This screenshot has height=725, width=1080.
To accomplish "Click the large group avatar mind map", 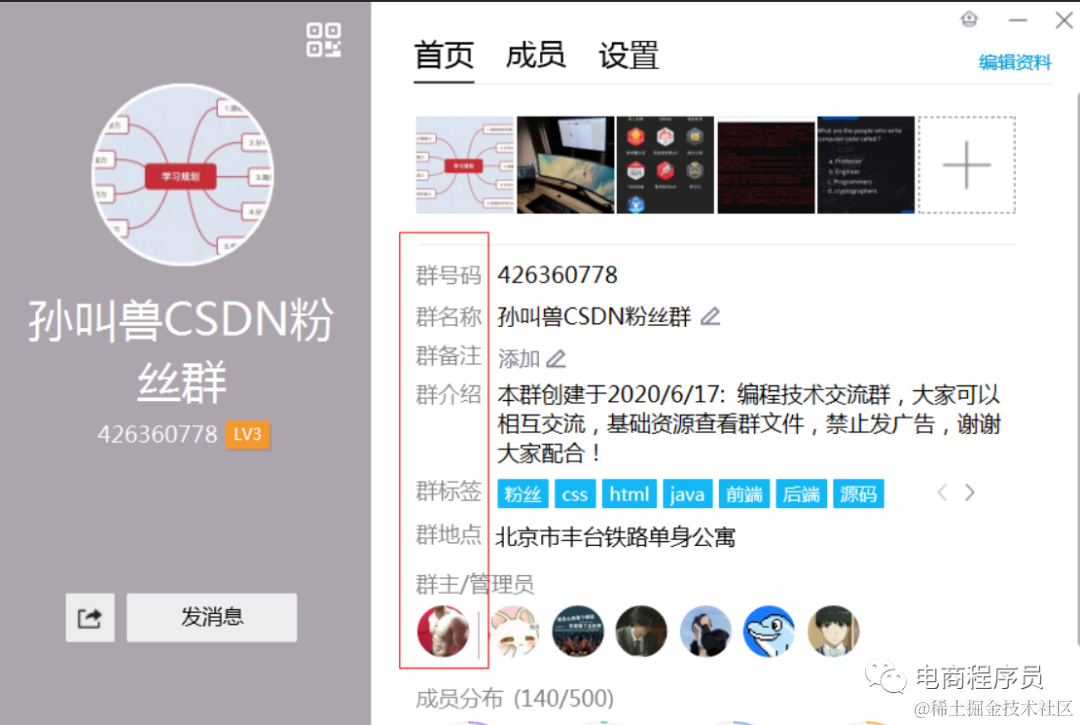I will coord(183,175).
